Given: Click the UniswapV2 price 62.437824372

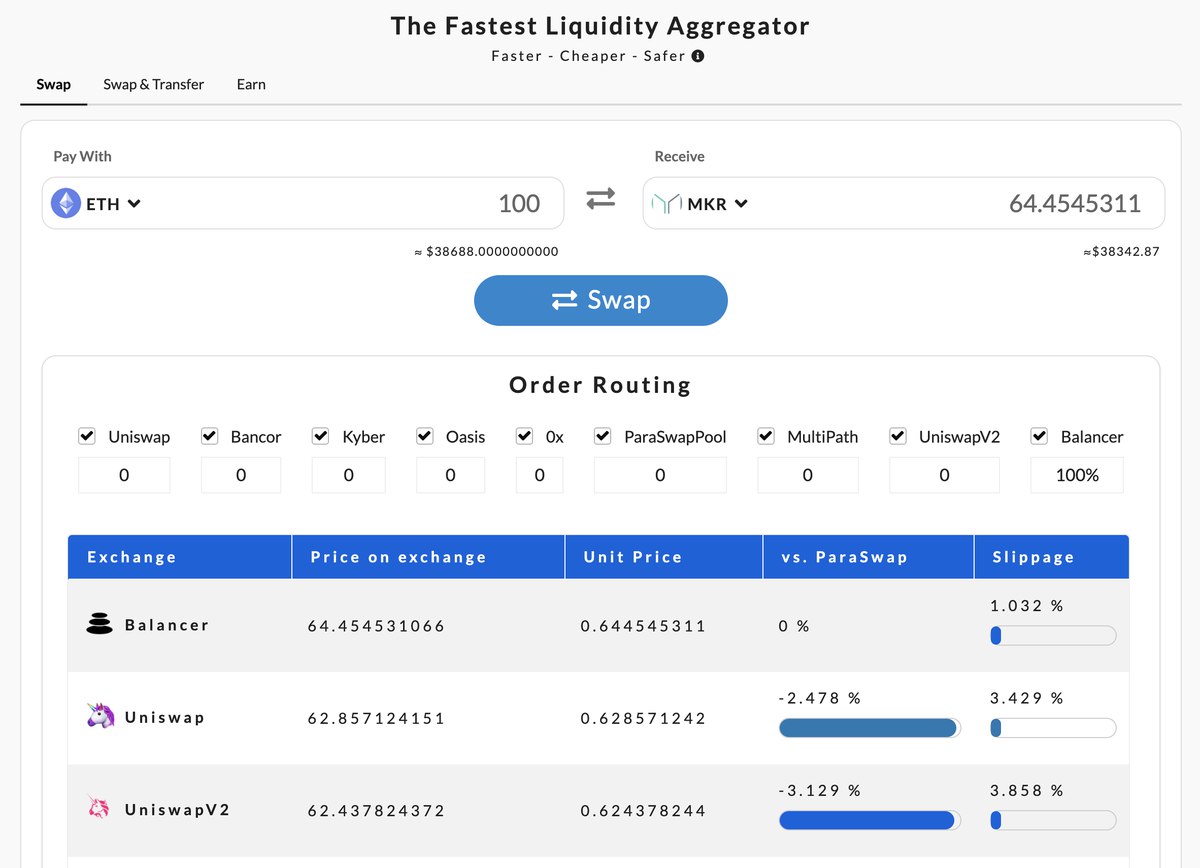Looking at the screenshot, I should [376, 810].
